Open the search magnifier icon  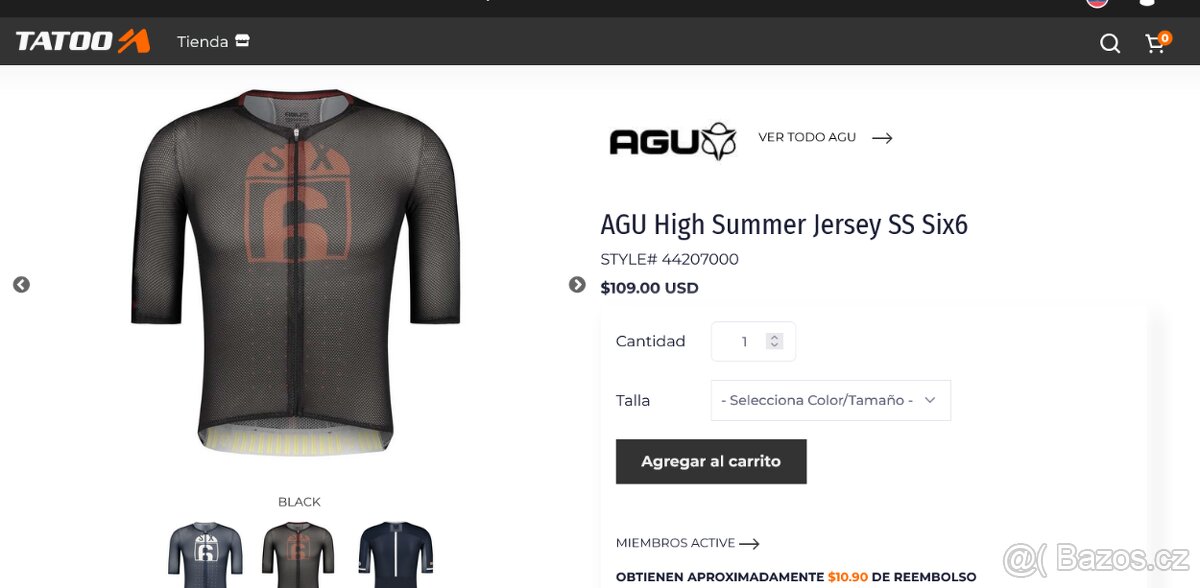(x=1110, y=43)
